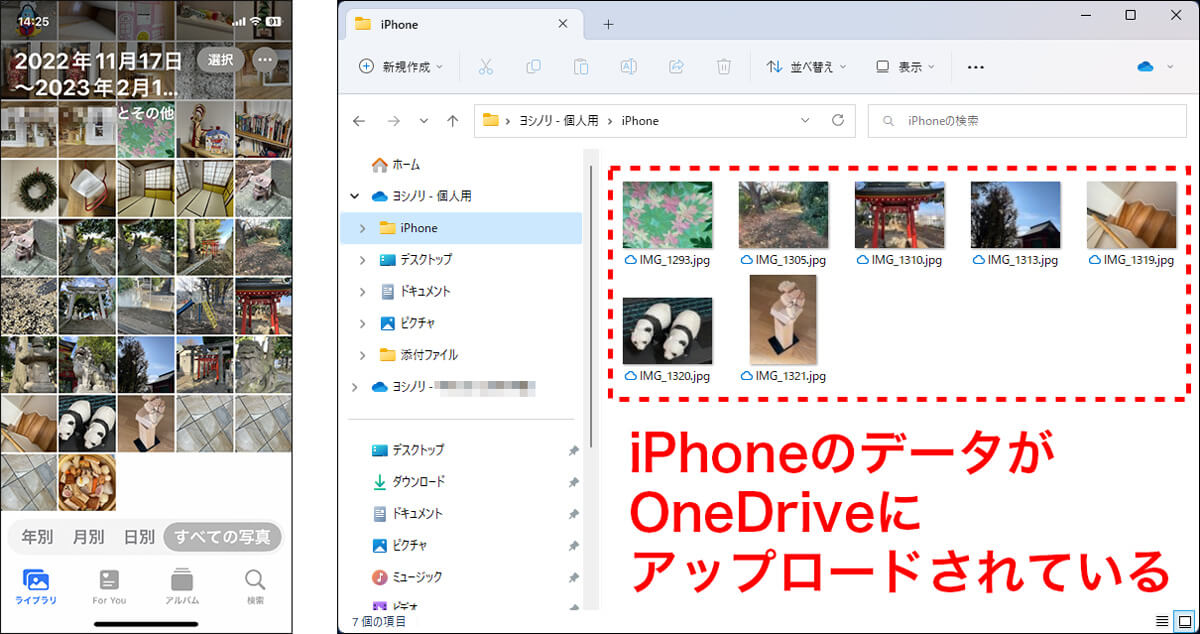Click iPhone segment in address breadcrumb

point(640,121)
